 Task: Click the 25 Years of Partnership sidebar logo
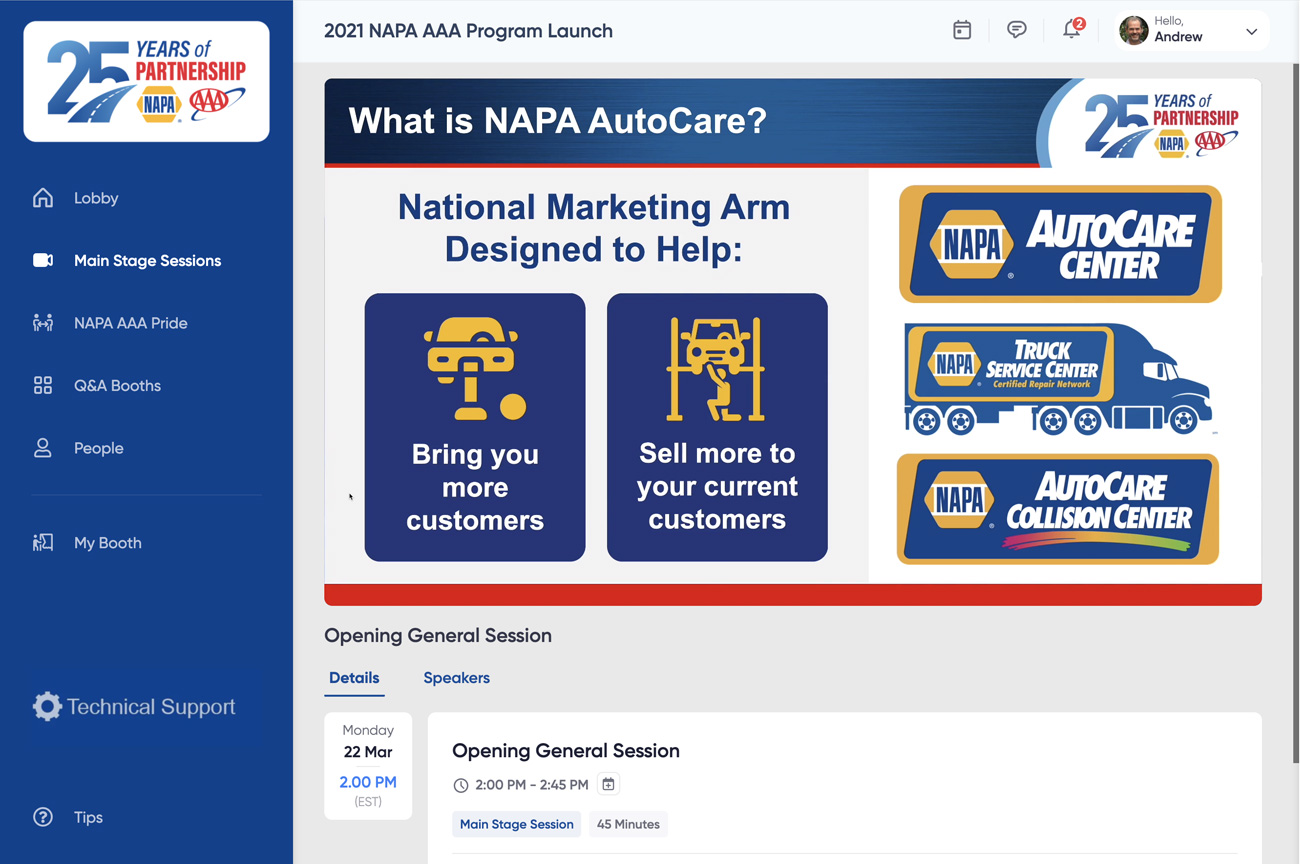pos(146,82)
